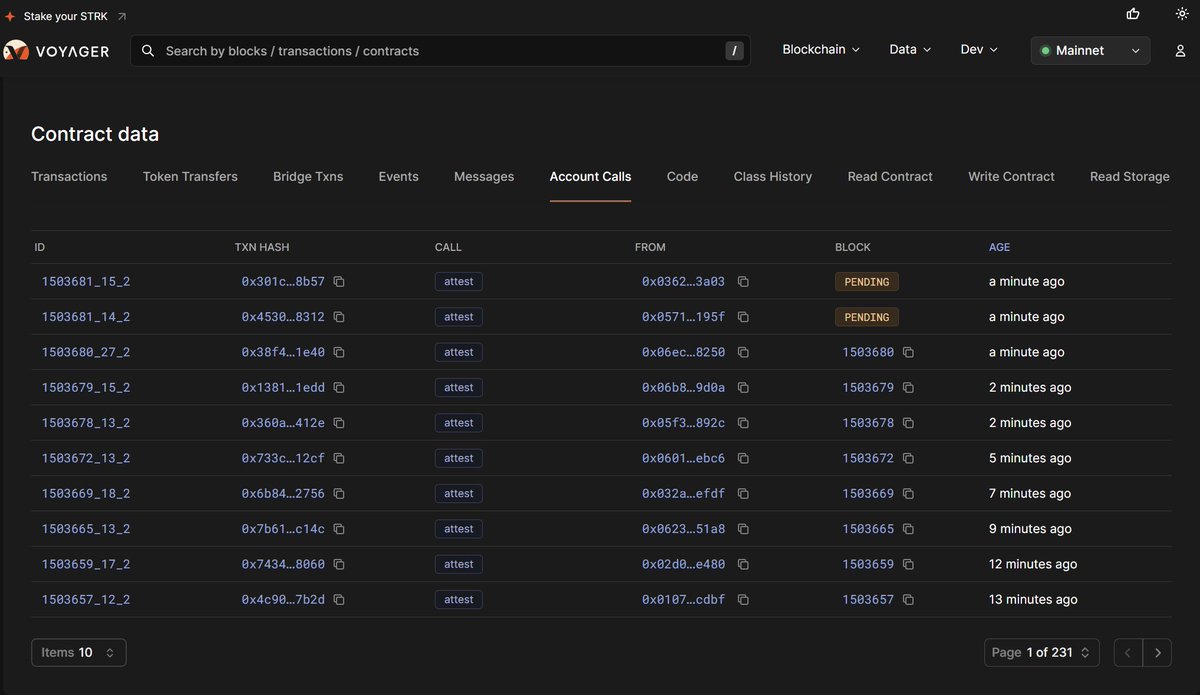The height and width of the screenshot is (695, 1200).
Task: Focus the blocks/transactions search field
Action: pyautogui.click(x=440, y=51)
